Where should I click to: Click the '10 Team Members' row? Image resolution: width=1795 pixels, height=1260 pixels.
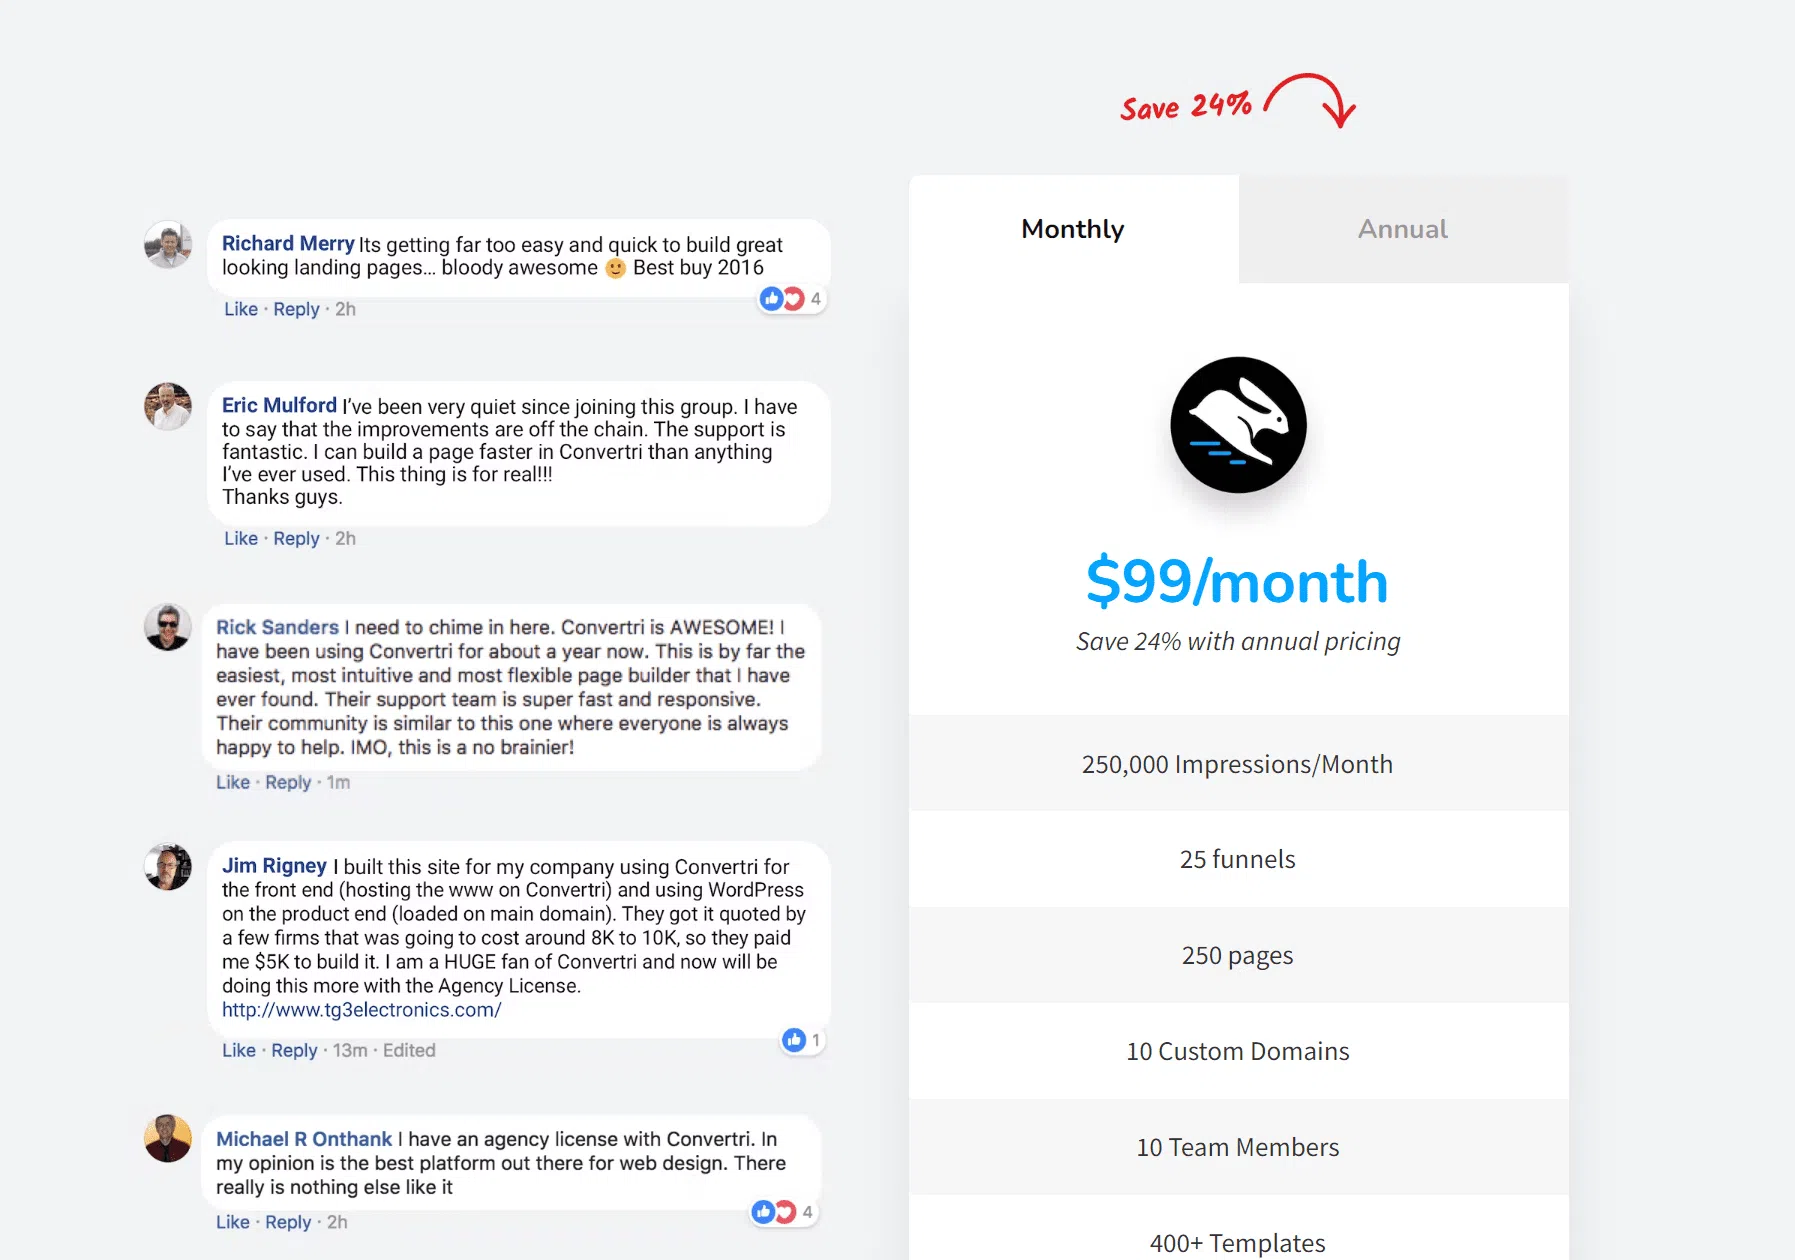click(1238, 1147)
